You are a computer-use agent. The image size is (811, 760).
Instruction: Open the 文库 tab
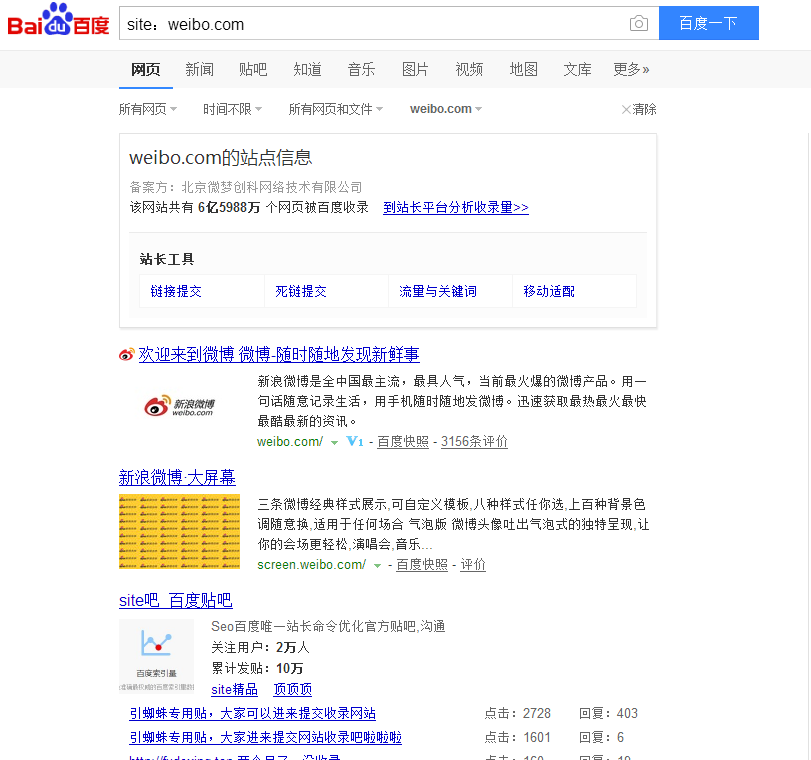coord(577,69)
